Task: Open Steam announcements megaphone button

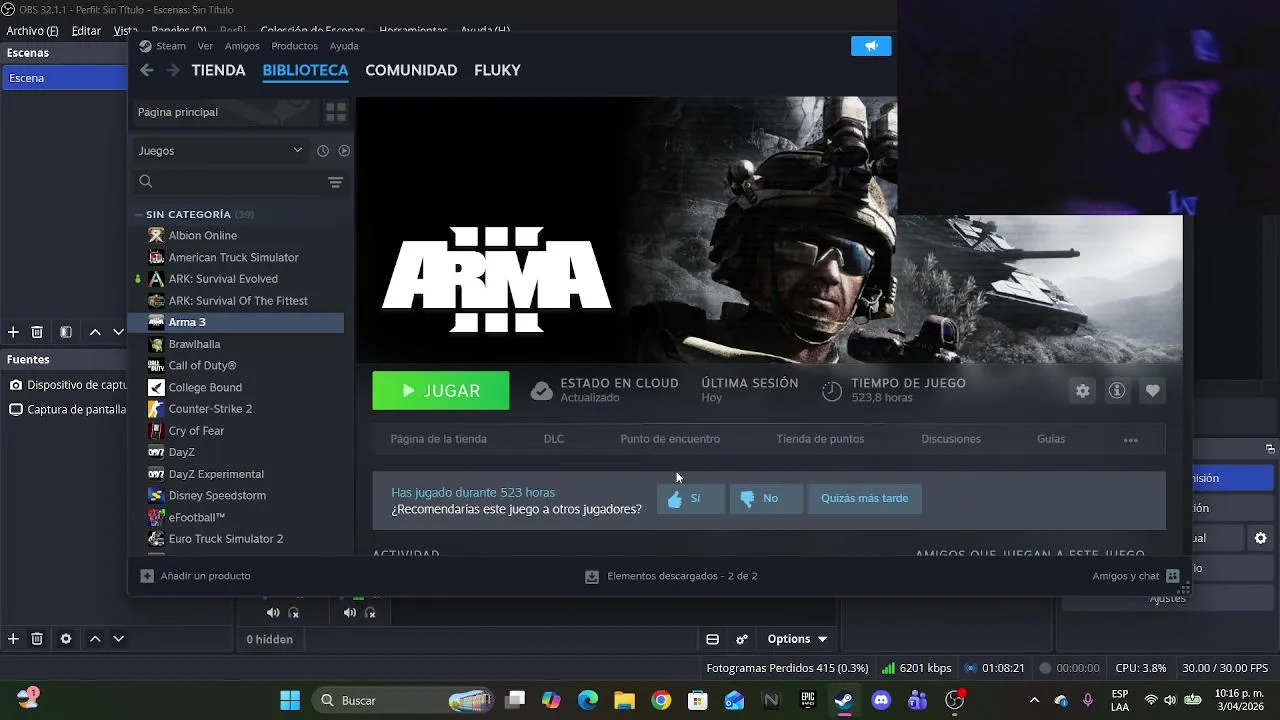Action: 871,46
